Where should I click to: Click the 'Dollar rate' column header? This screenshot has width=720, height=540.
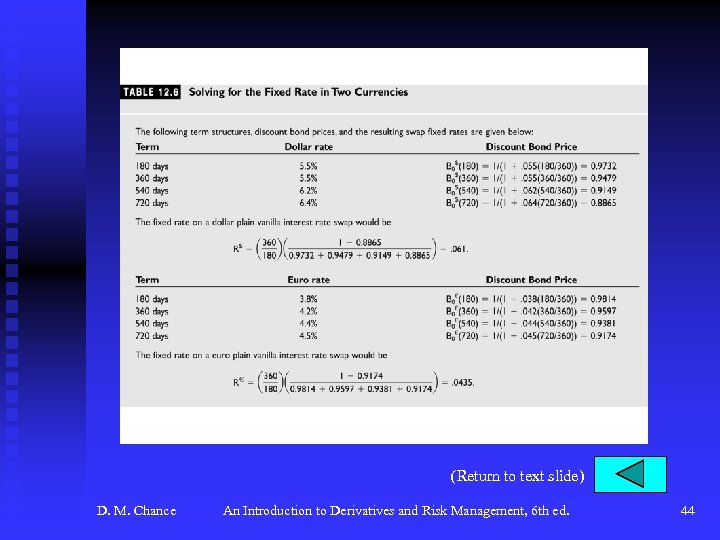(x=309, y=147)
